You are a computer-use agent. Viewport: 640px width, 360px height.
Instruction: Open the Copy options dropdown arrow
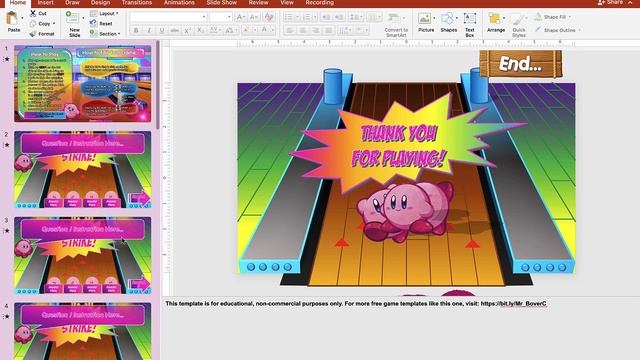point(54,24)
